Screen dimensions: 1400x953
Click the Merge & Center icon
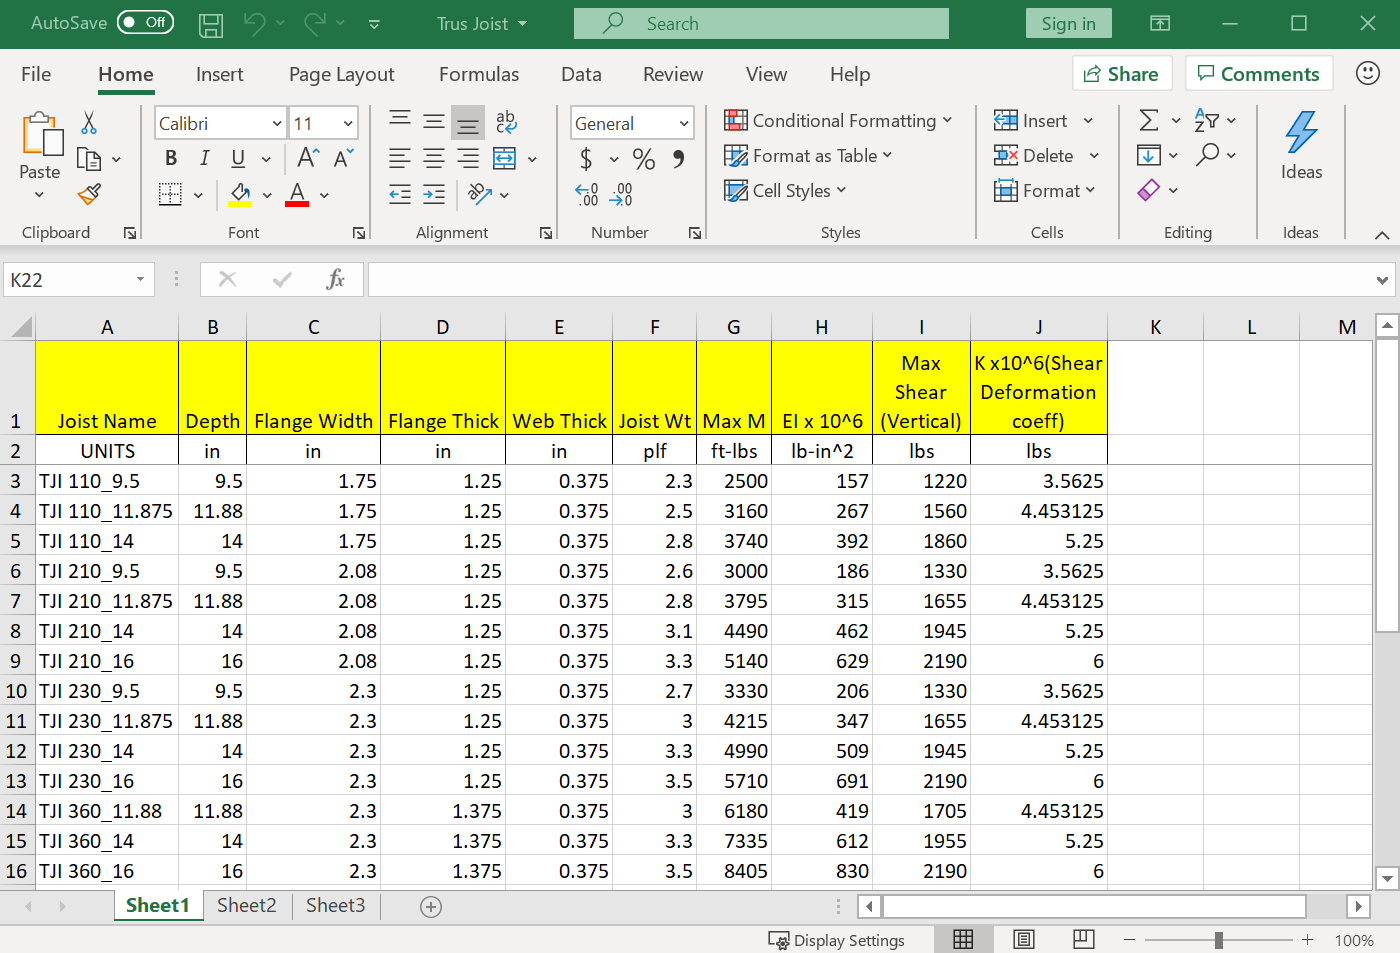click(505, 158)
